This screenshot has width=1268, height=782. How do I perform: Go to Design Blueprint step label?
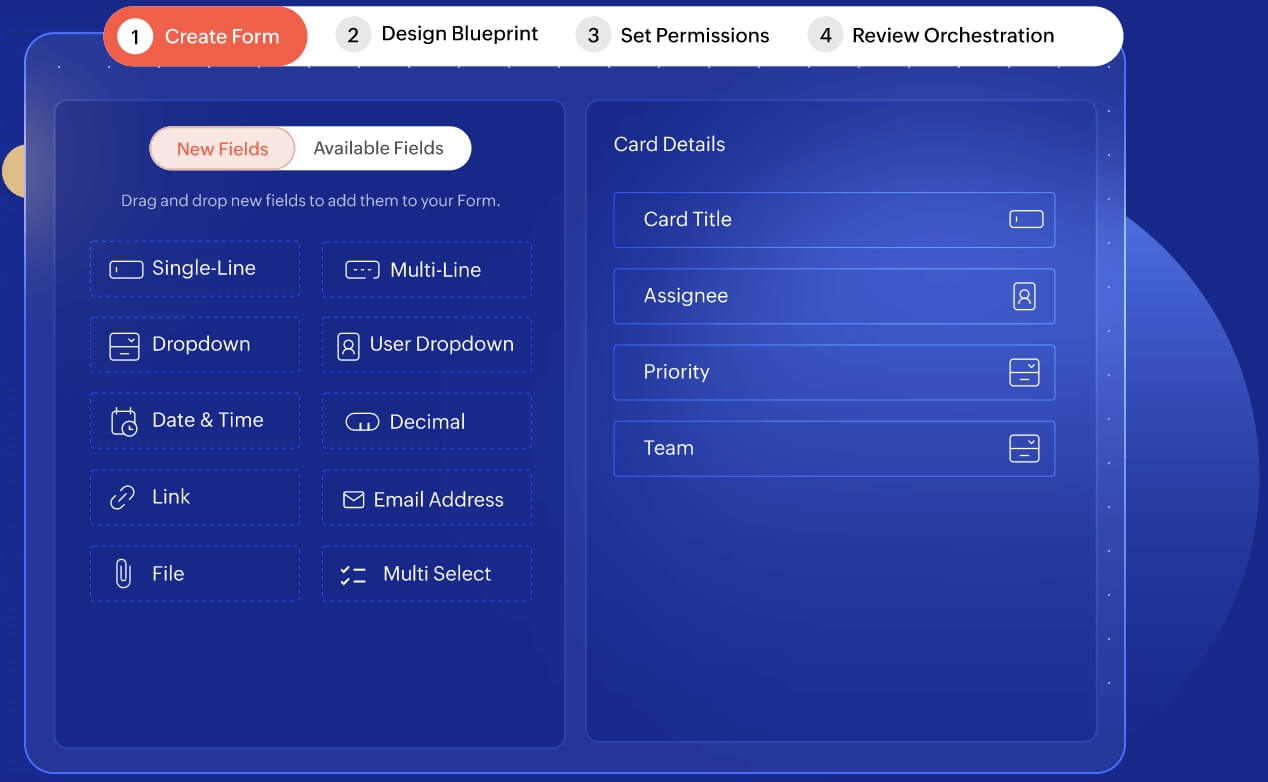click(460, 34)
